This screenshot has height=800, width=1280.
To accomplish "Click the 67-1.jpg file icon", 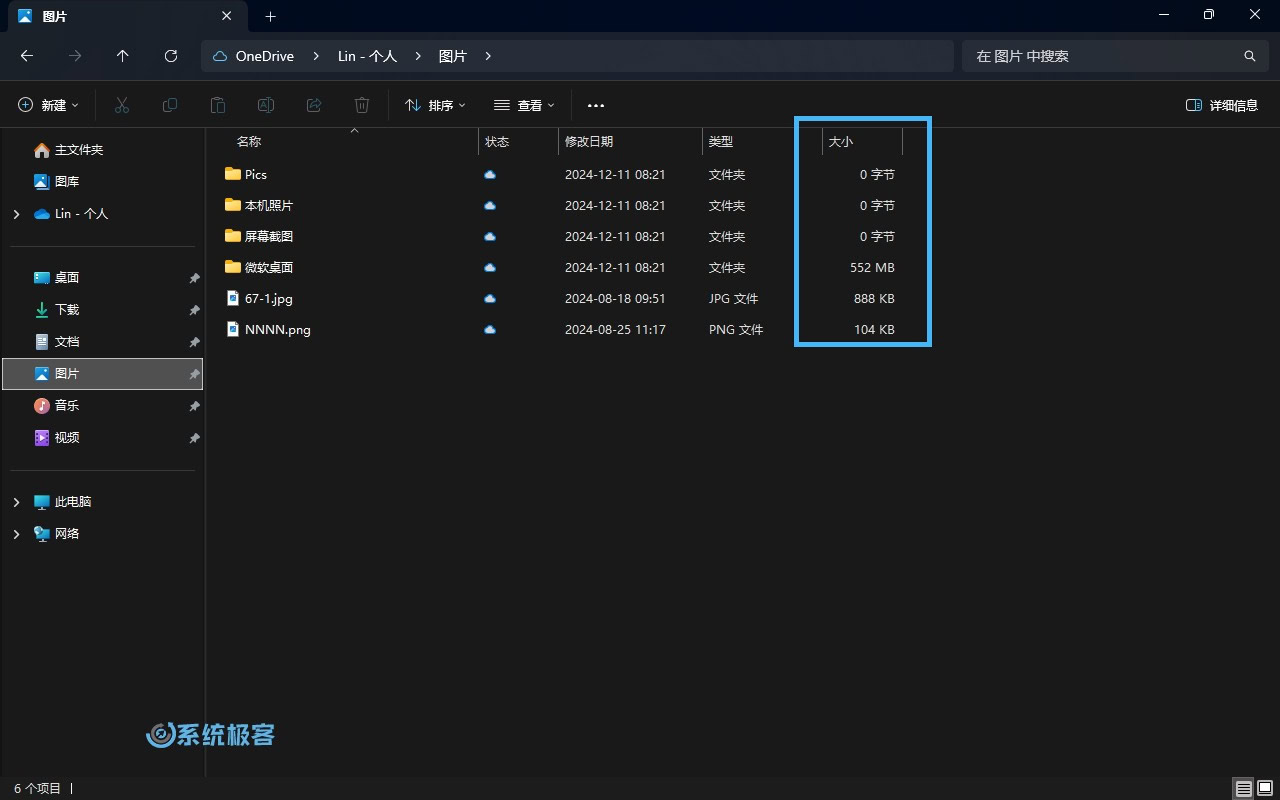I will click(233, 298).
